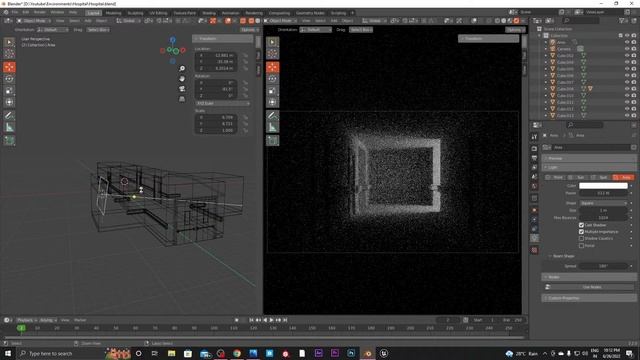Click the outliner search field

pyautogui.click(x=582, y=20)
